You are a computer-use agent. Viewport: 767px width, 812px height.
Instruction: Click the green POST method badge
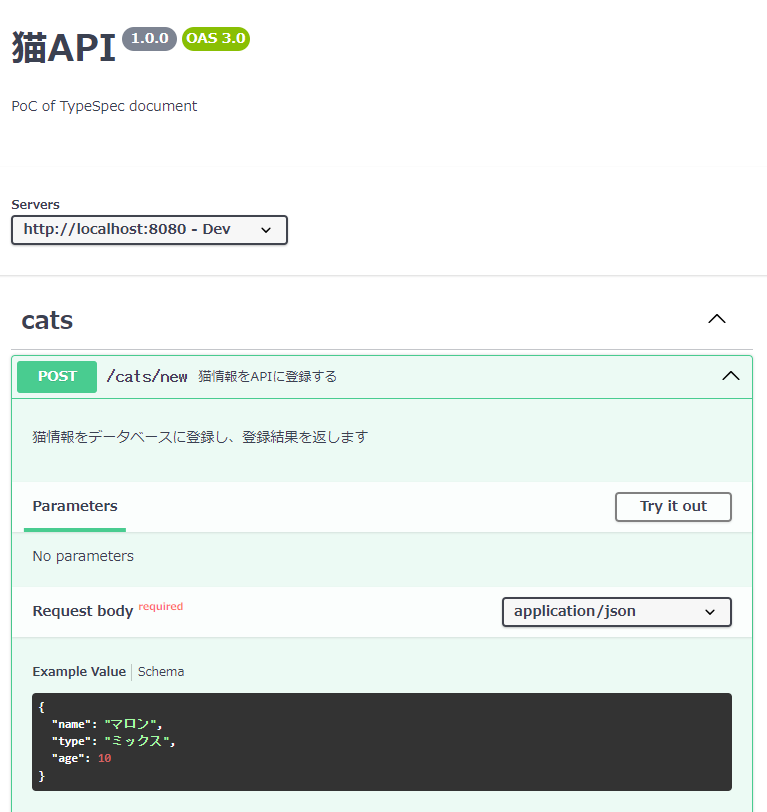(56, 376)
